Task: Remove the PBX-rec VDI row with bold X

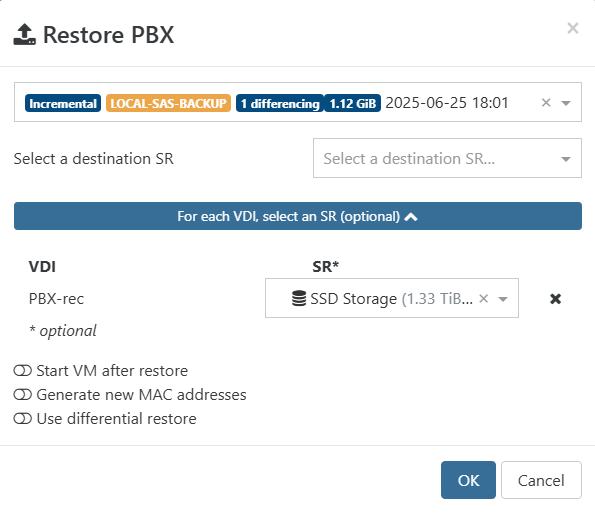Action: [555, 299]
